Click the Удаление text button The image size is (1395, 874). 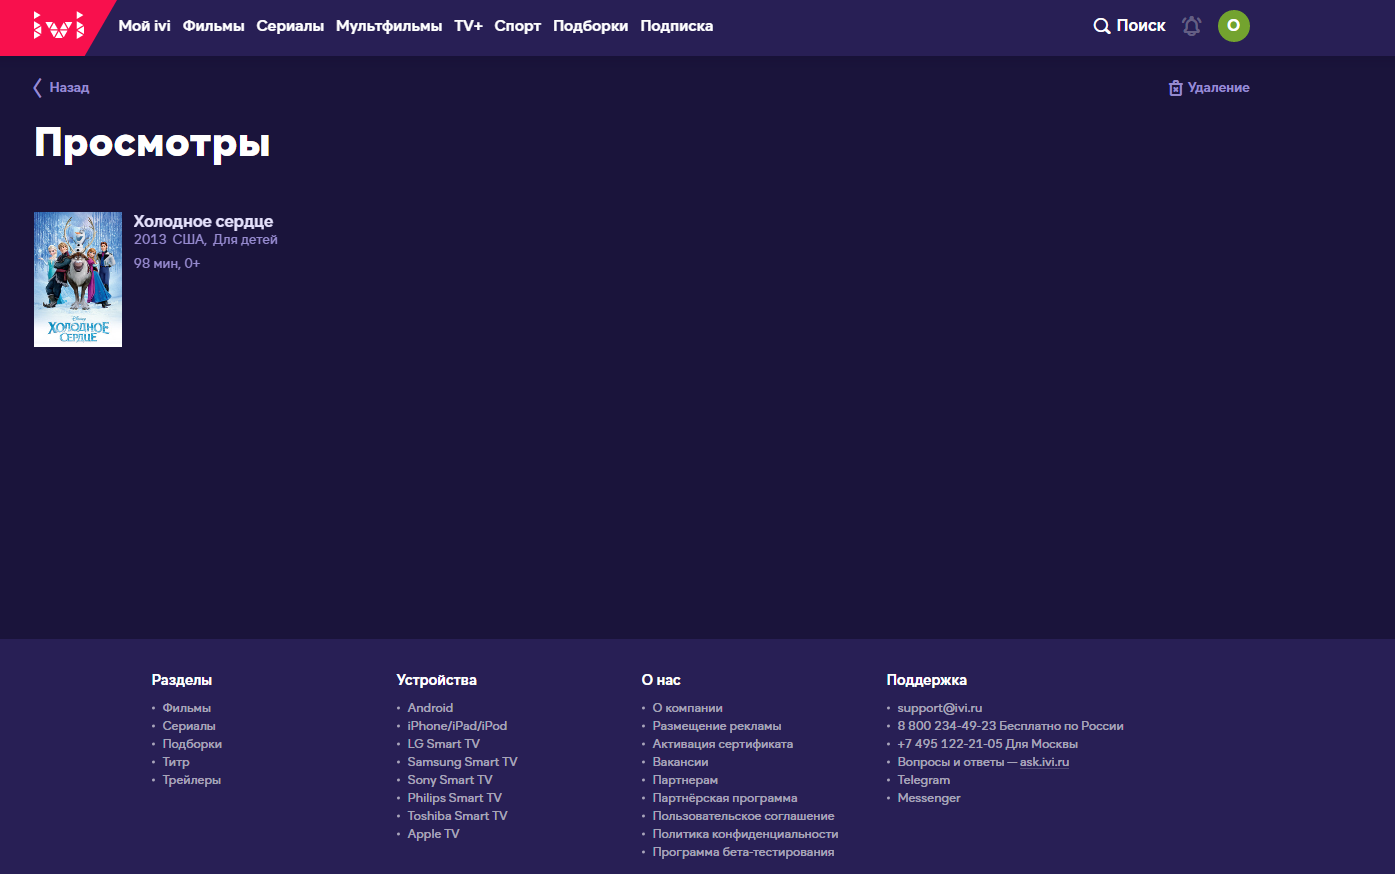point(1219,88)
